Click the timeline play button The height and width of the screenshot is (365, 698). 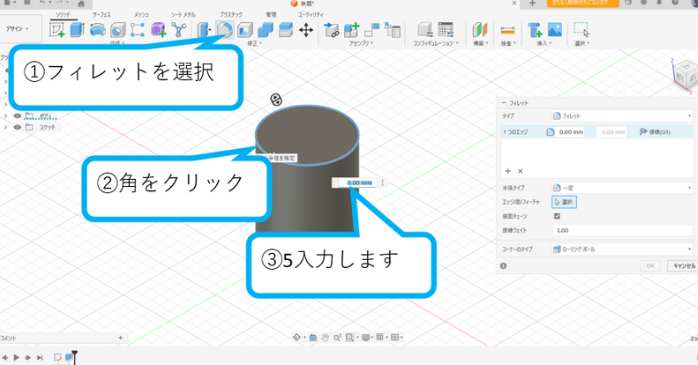[16, 357]
